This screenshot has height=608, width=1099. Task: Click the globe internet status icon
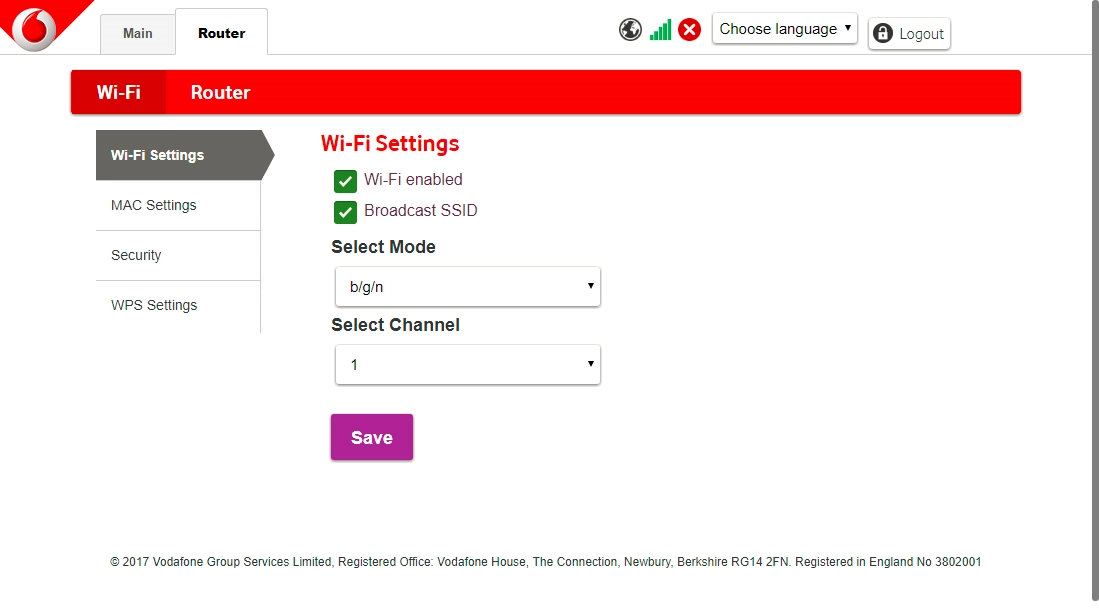pyautogui.click(x=630, y=30)
